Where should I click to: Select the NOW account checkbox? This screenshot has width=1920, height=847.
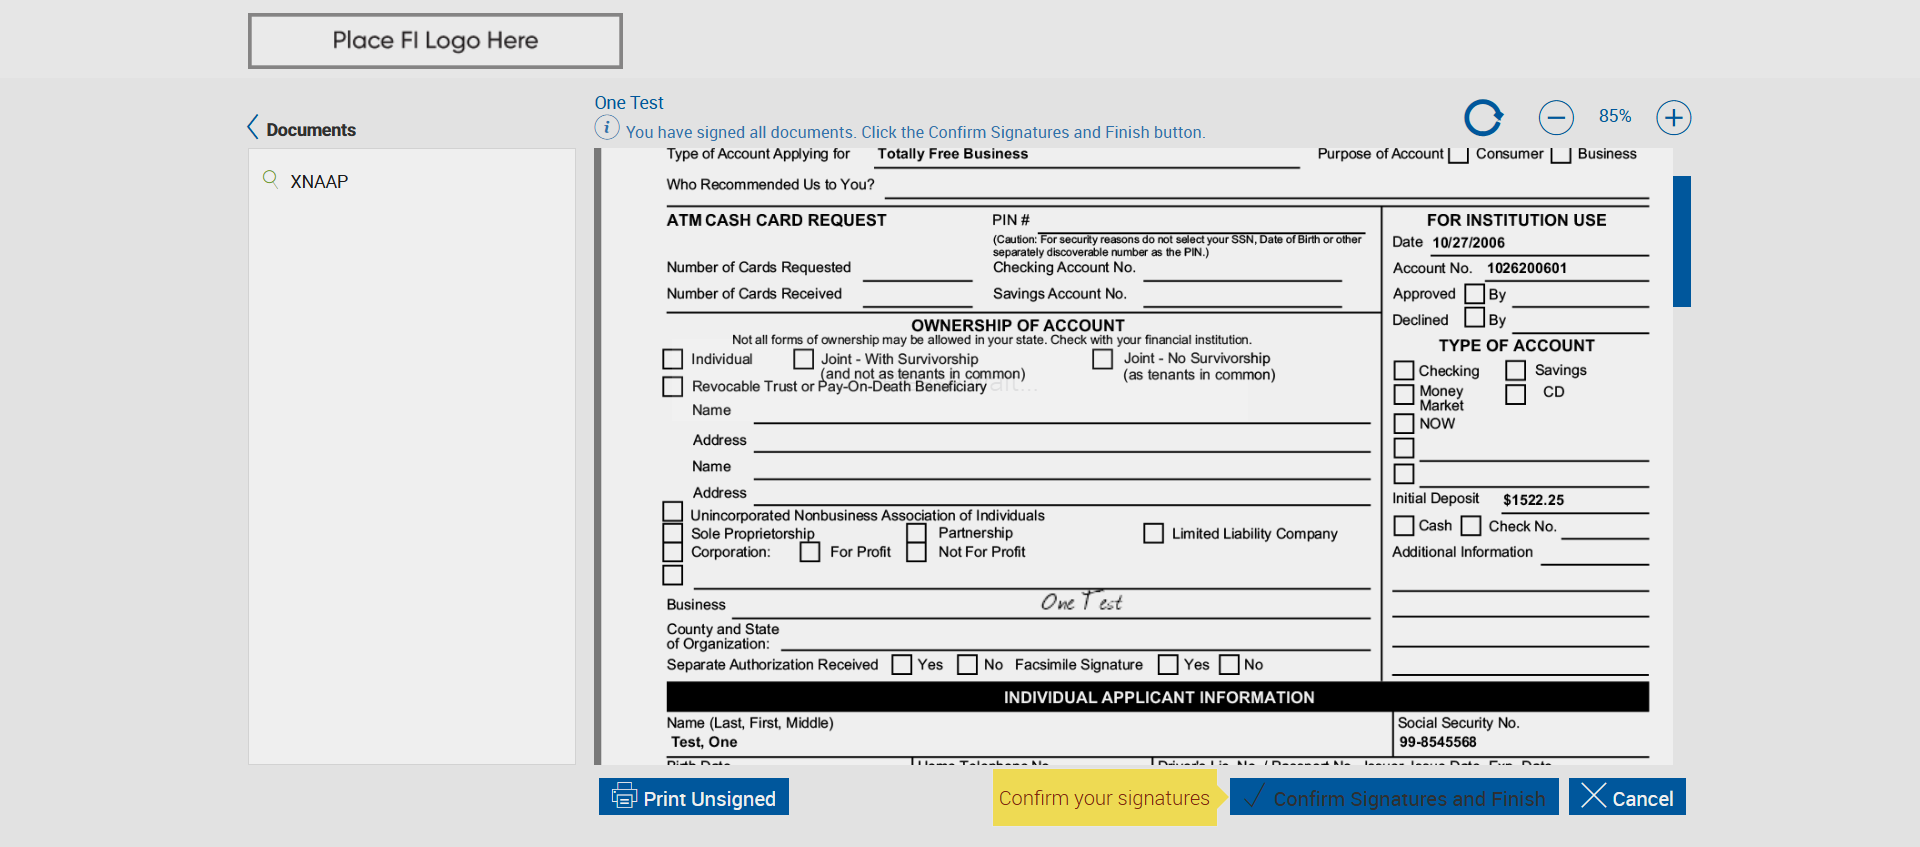coord(1404,424)
